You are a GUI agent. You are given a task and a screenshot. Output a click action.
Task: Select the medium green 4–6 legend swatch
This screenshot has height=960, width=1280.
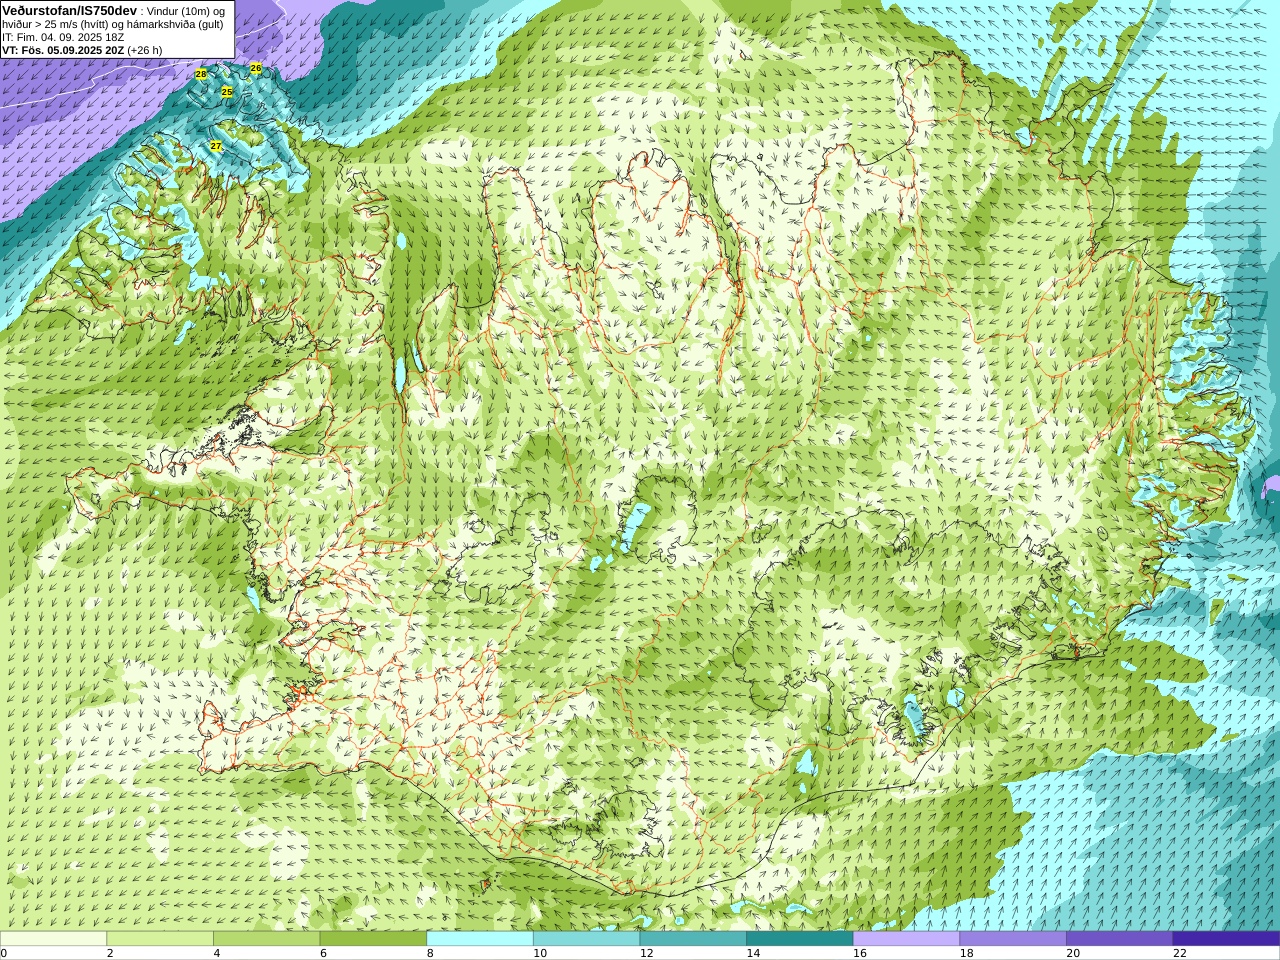pos(266,939)
